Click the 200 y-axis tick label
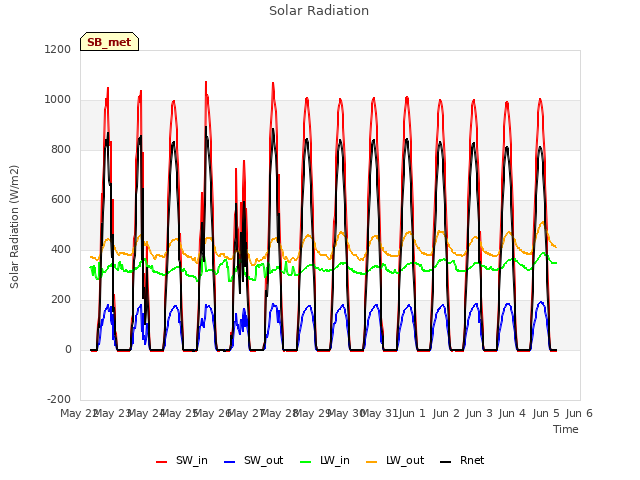The image size is (640, 480). pyautogui.click(x=61, y=300)
